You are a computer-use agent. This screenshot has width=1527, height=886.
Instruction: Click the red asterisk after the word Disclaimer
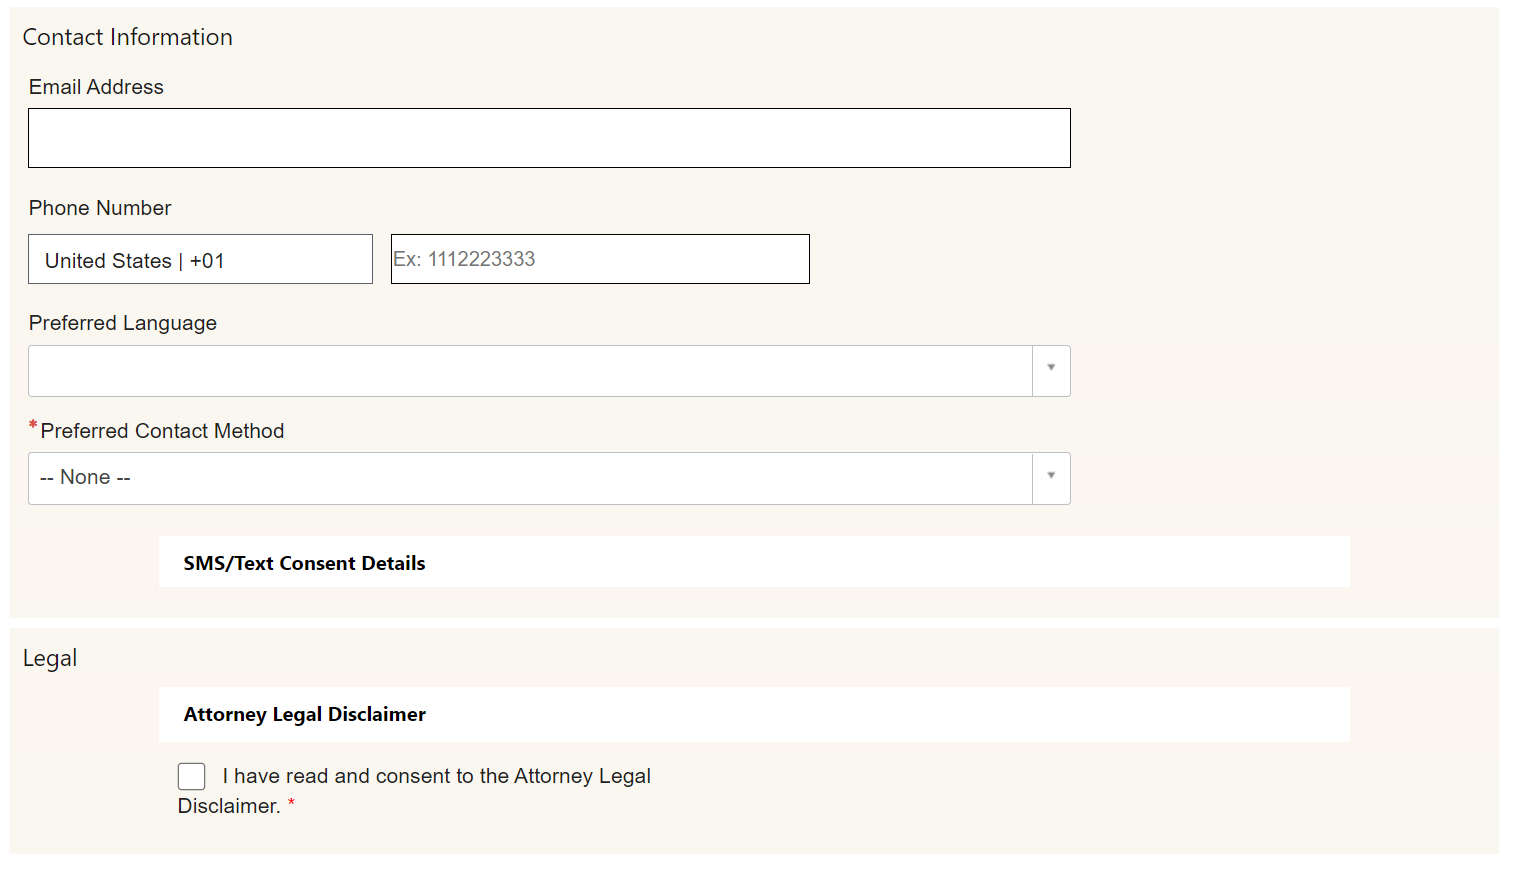pos(291,802)
